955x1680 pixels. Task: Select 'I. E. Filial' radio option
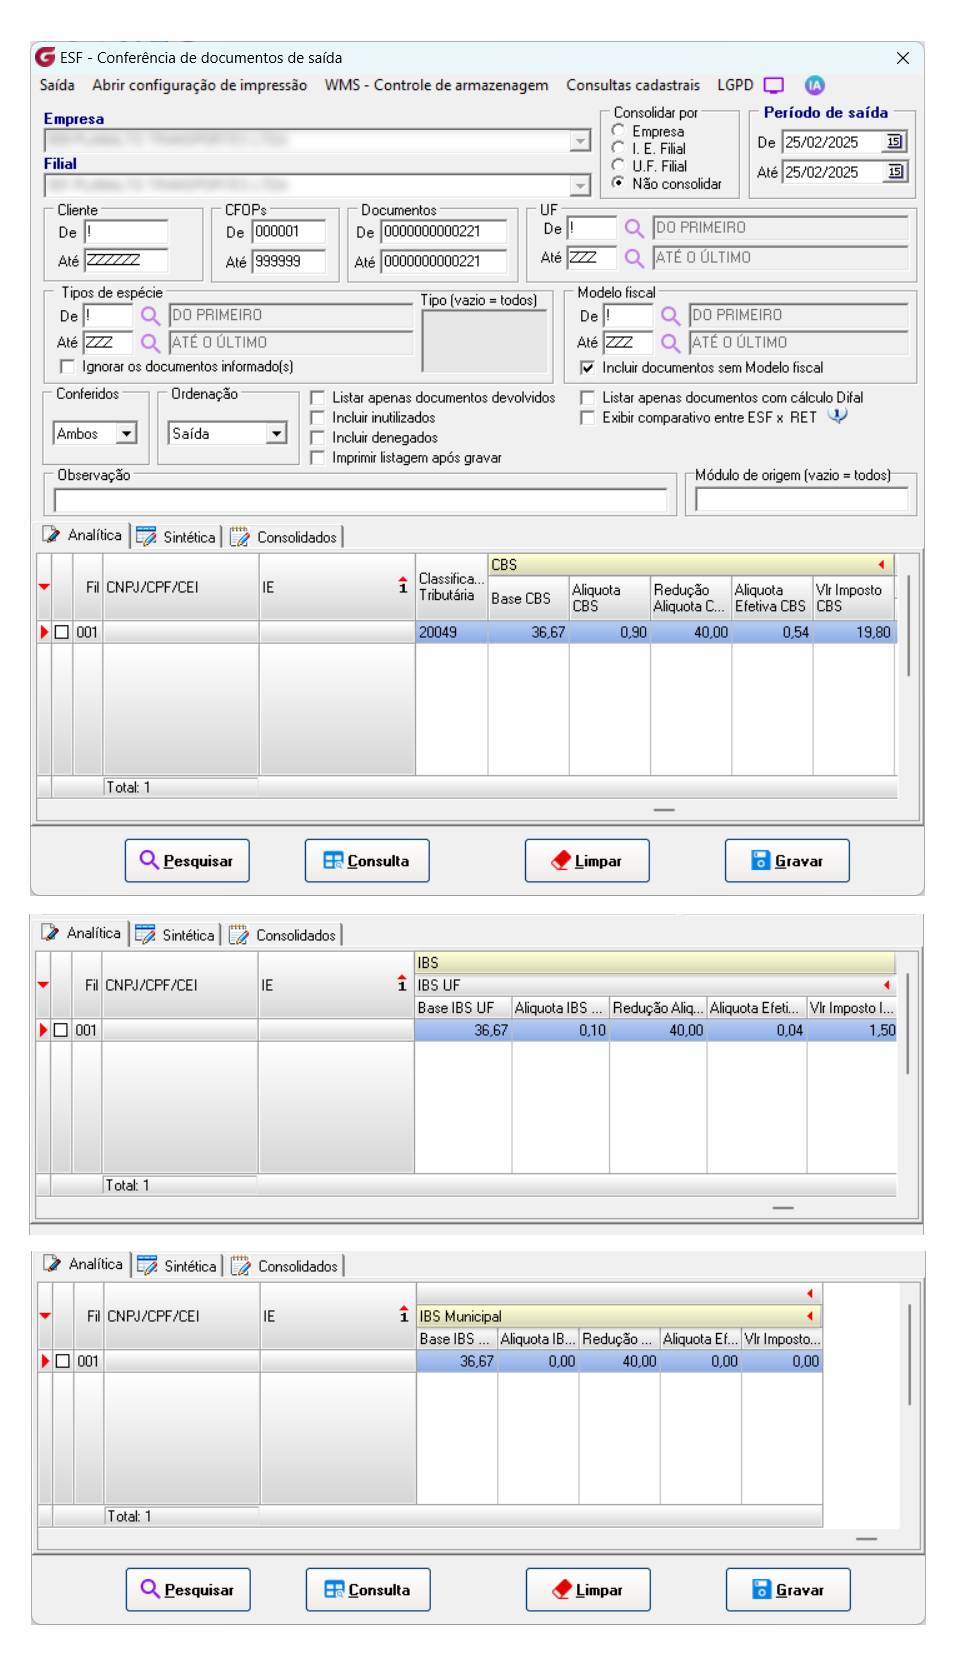[x=618, y=148]
